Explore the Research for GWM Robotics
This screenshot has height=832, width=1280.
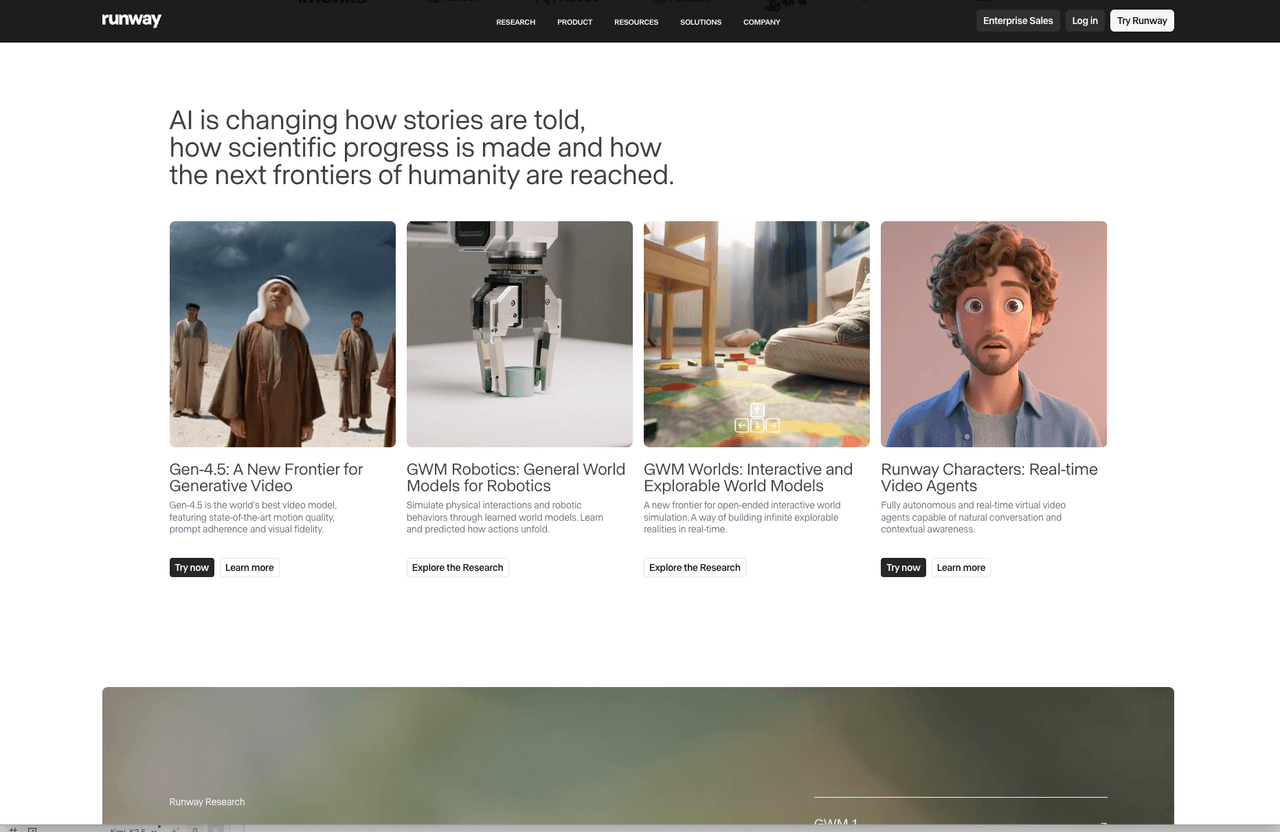tap(457, 568)
